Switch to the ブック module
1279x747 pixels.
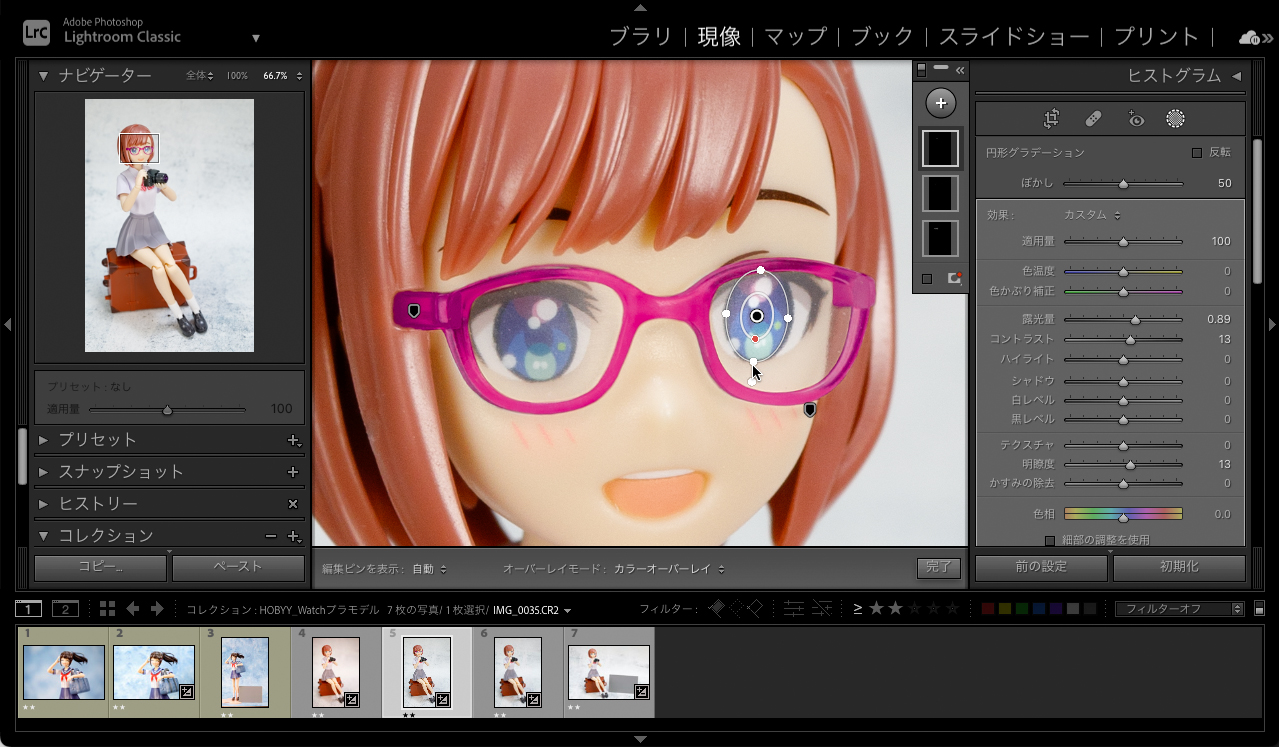pos(882,37)
